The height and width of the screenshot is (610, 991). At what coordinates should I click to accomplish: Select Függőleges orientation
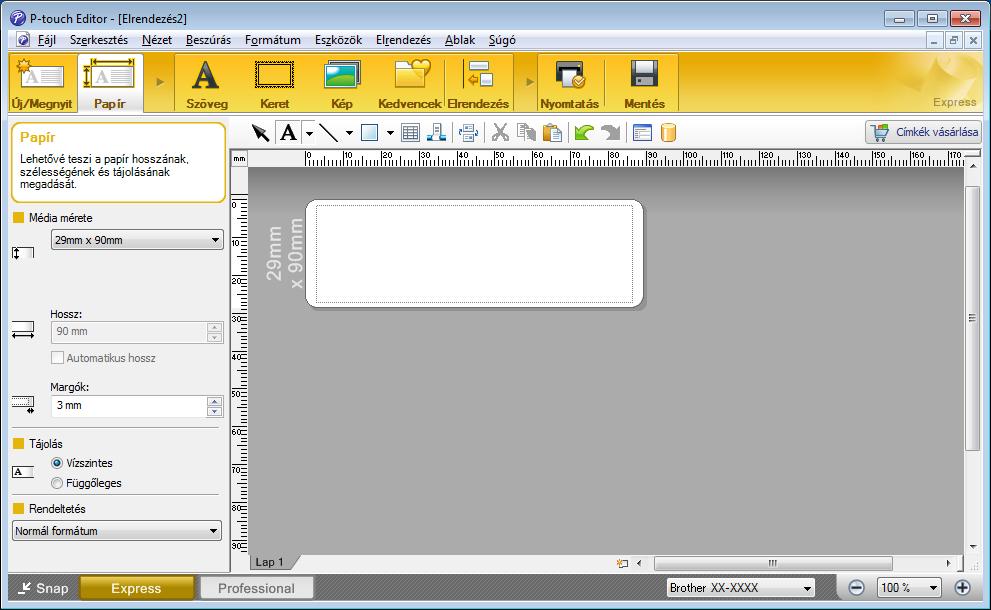click(57, 484)
